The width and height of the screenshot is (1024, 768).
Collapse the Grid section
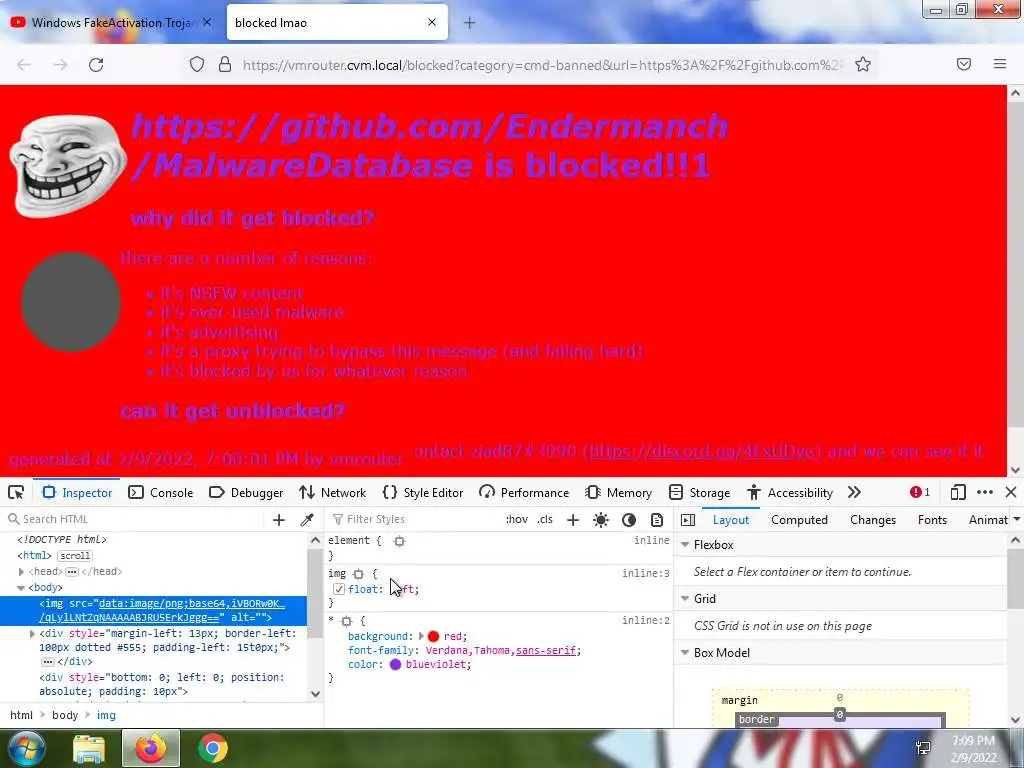[685, 598]
